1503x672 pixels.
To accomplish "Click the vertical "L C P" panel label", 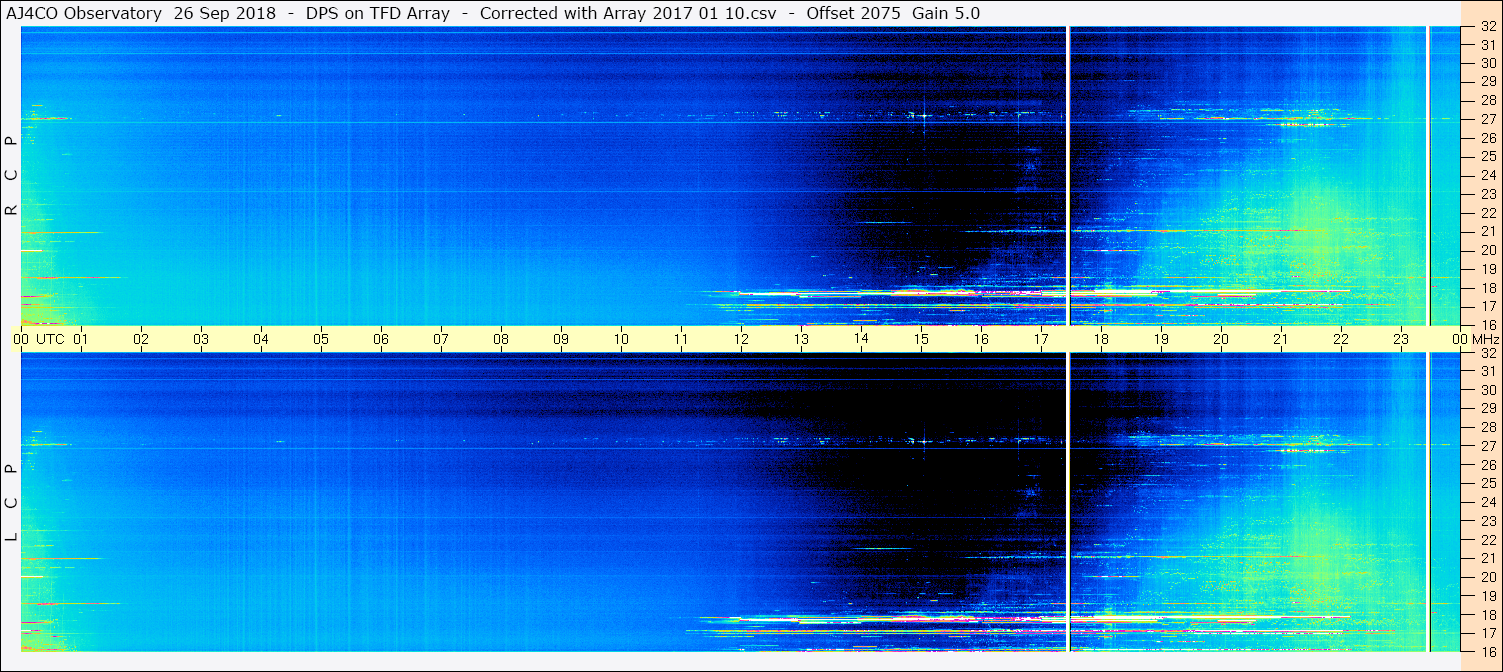I will [12, 502].
